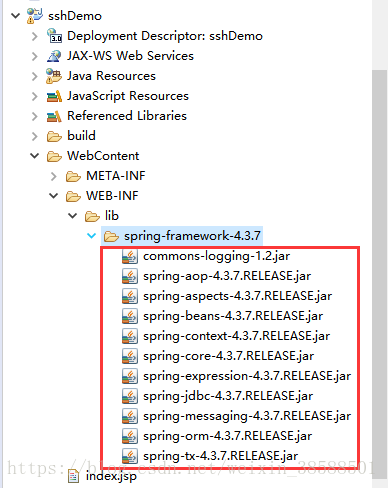Screen dimensions: 388x488
Task: Click the spring-core jar file icon
Action: pyautogui.click(x=130, y=356)
